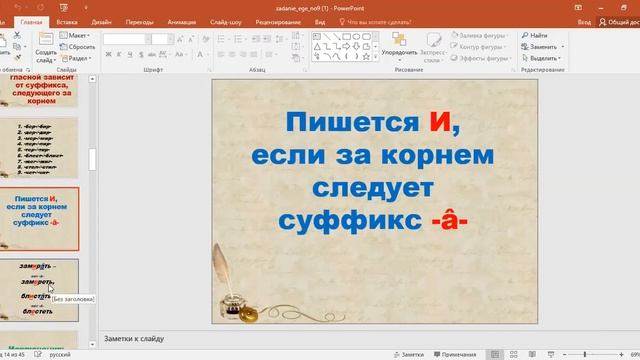Open the Экспресс-стили quick styles gallery
The image size is (640, 360).
pyautogui.click(x=433, y=48)
